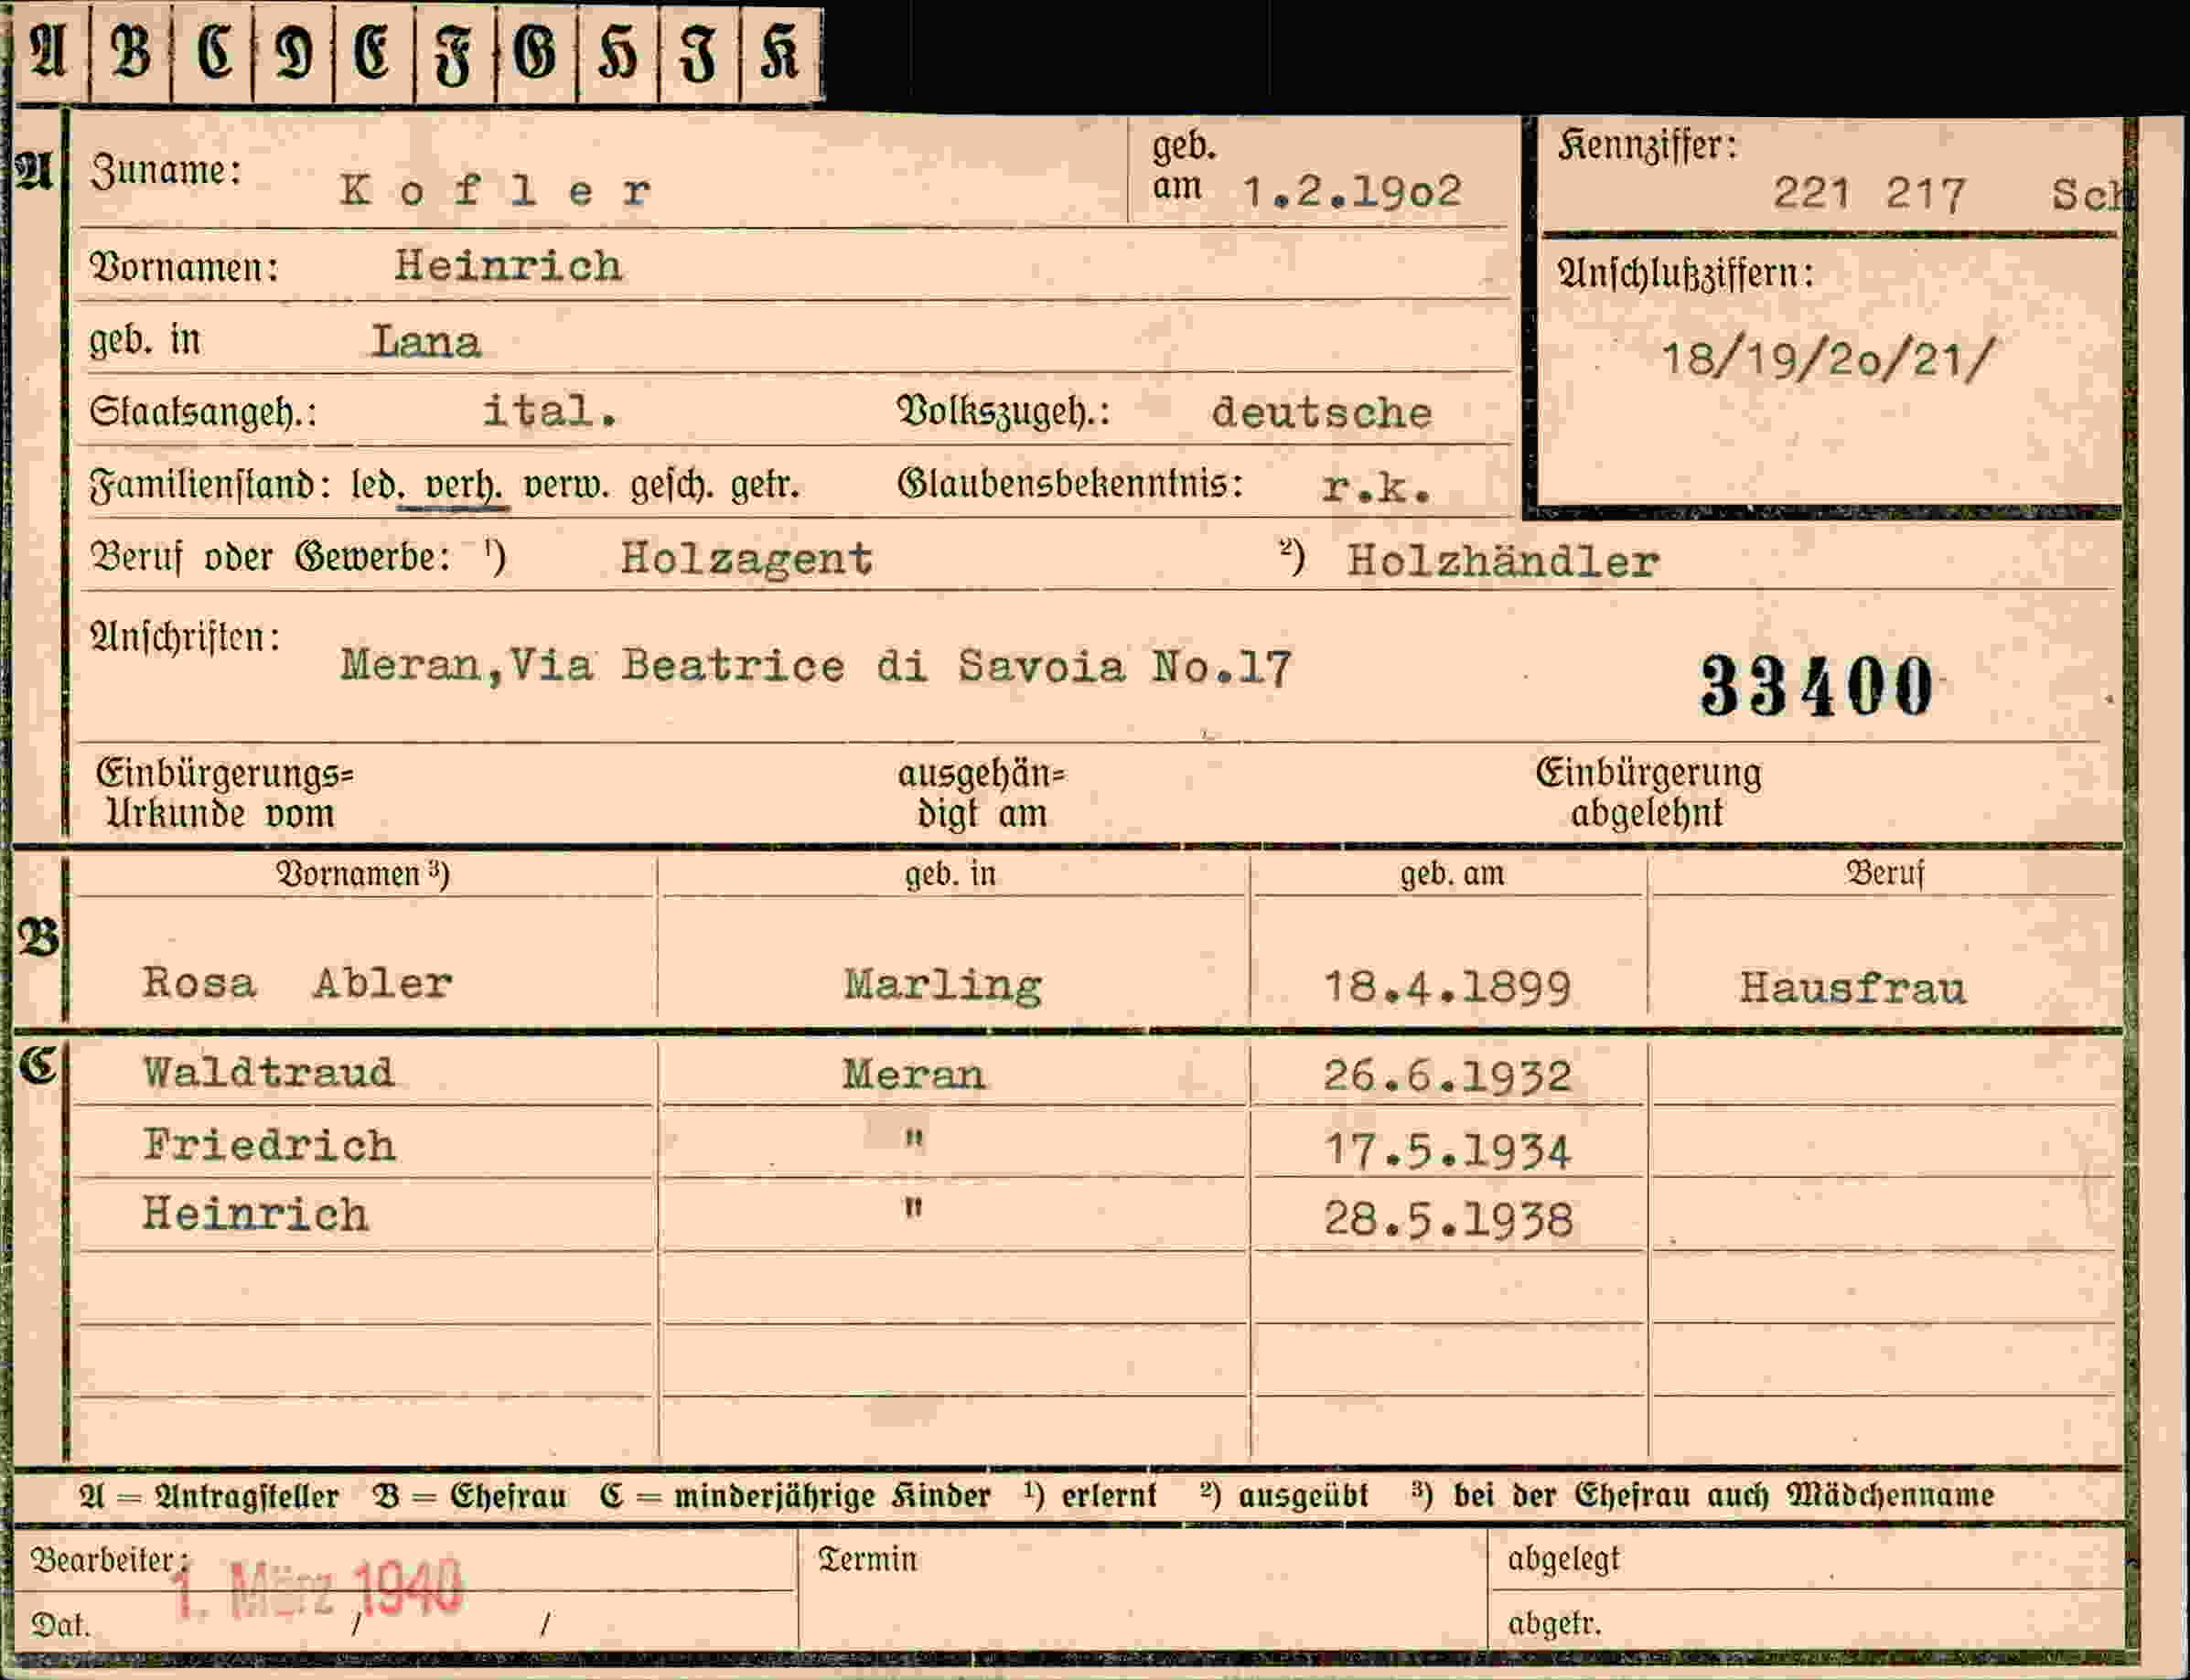2190x1680 pixels.
Task: Click the 'Zuname:' label
Action: pyautogui.click(x=166, y=171)
